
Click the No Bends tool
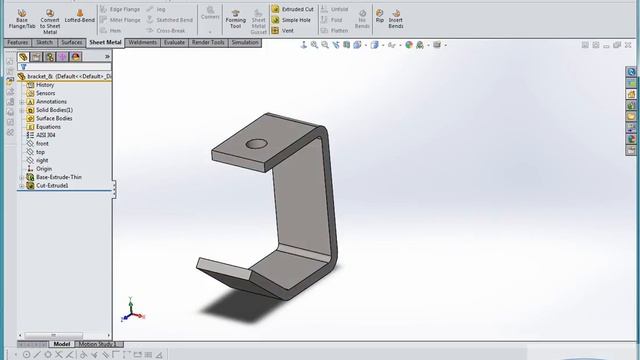click(x=362, y=19)
